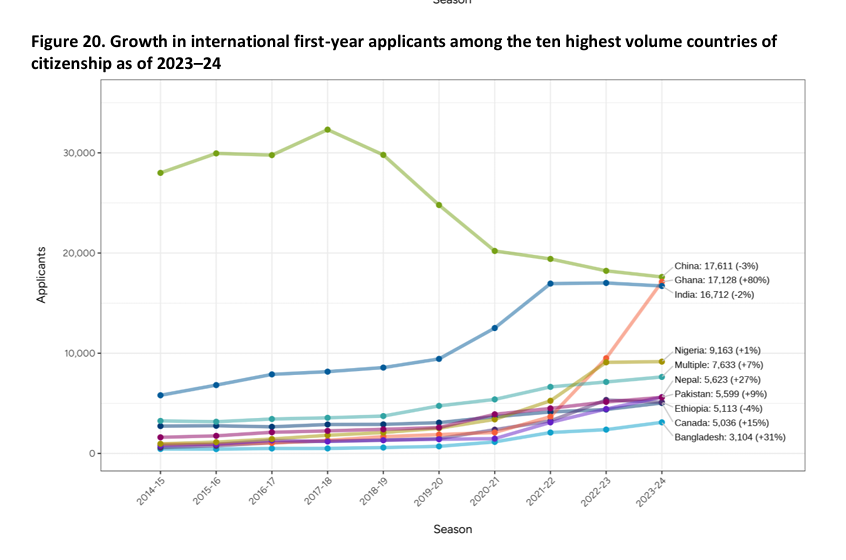Viewport: 846px width, 560px height.
Task: Click China's green data point at 2020-21
Action: [495, 251]
